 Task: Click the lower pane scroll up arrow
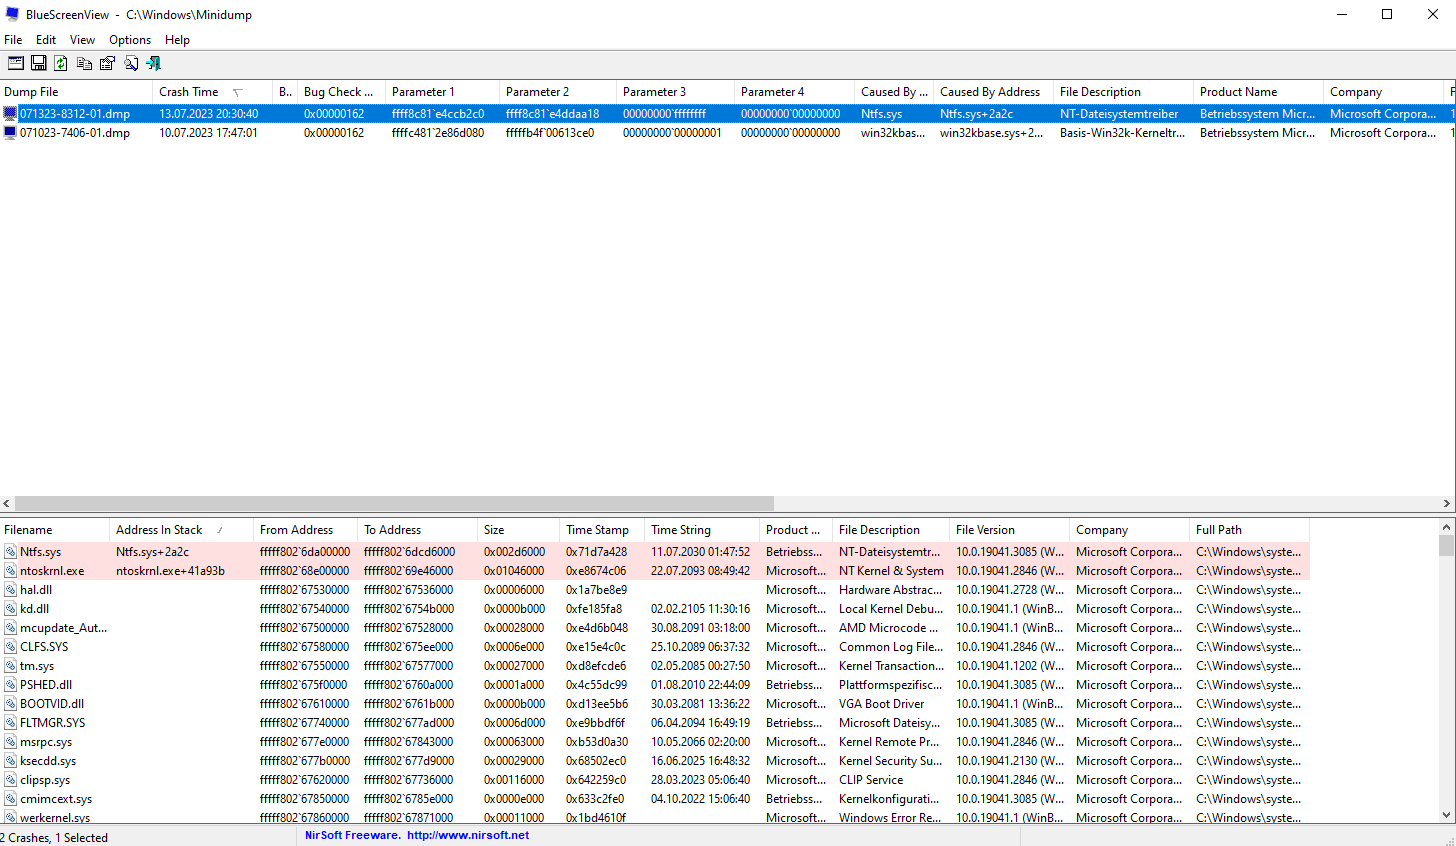coord(1447,527)
